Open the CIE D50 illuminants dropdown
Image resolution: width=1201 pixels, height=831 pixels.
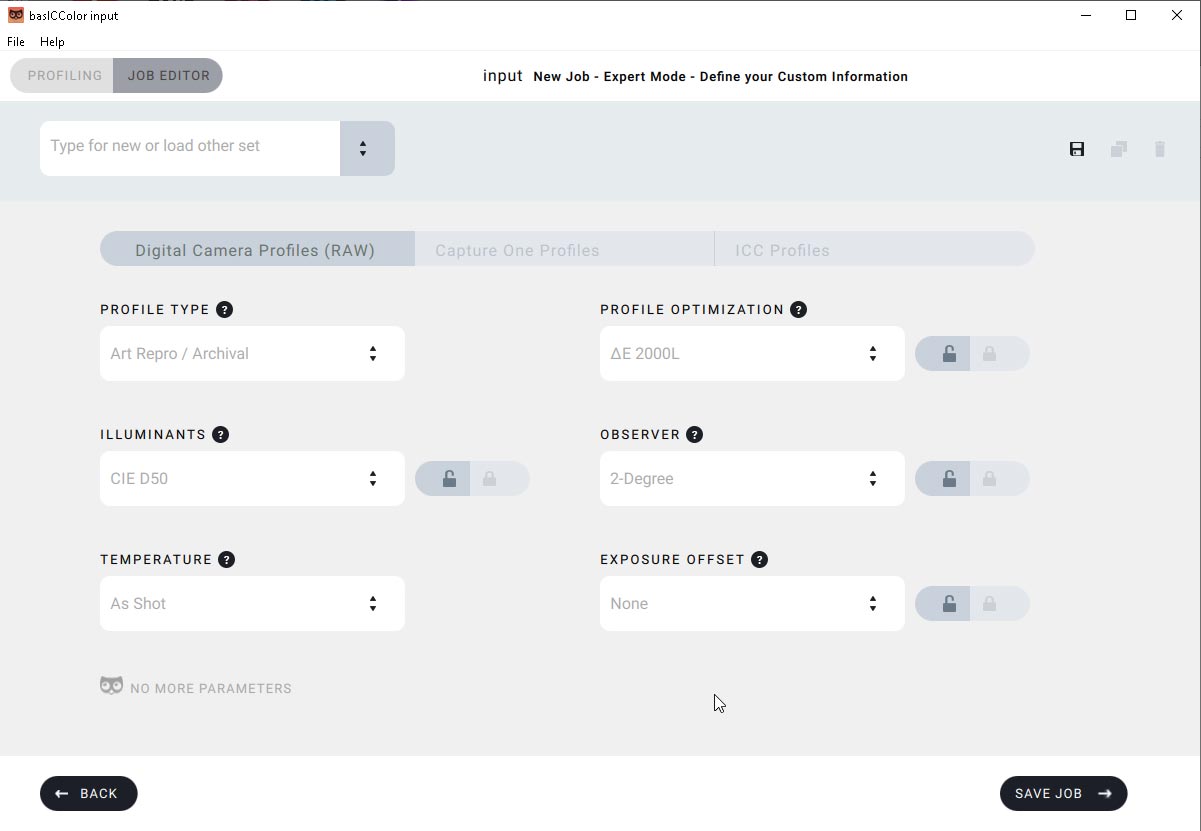point(252,478)
